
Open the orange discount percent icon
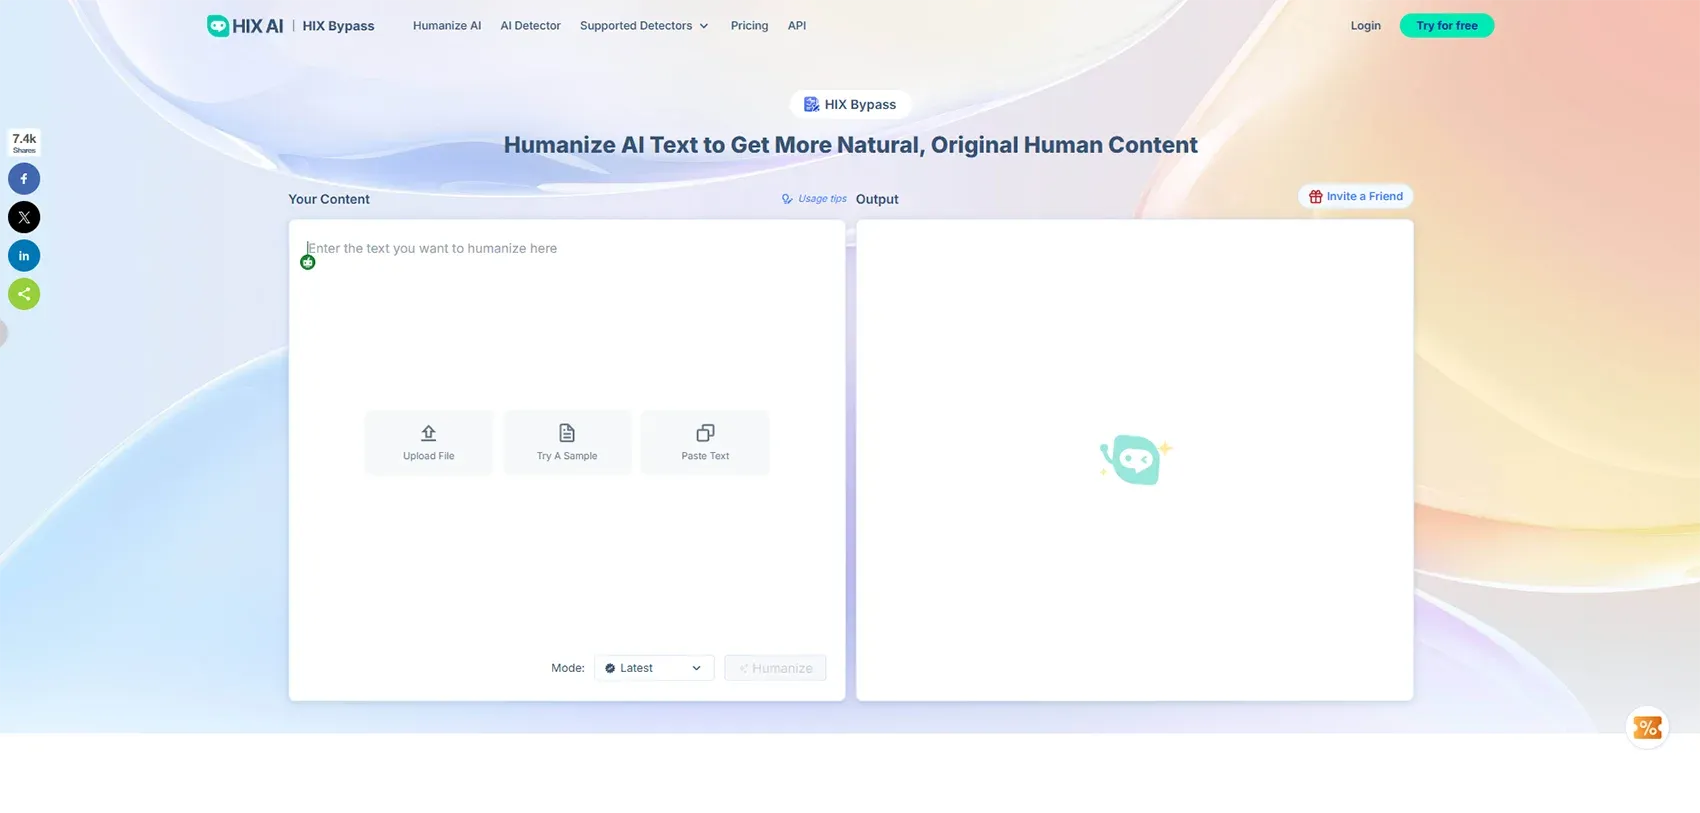pos(1647,727)
